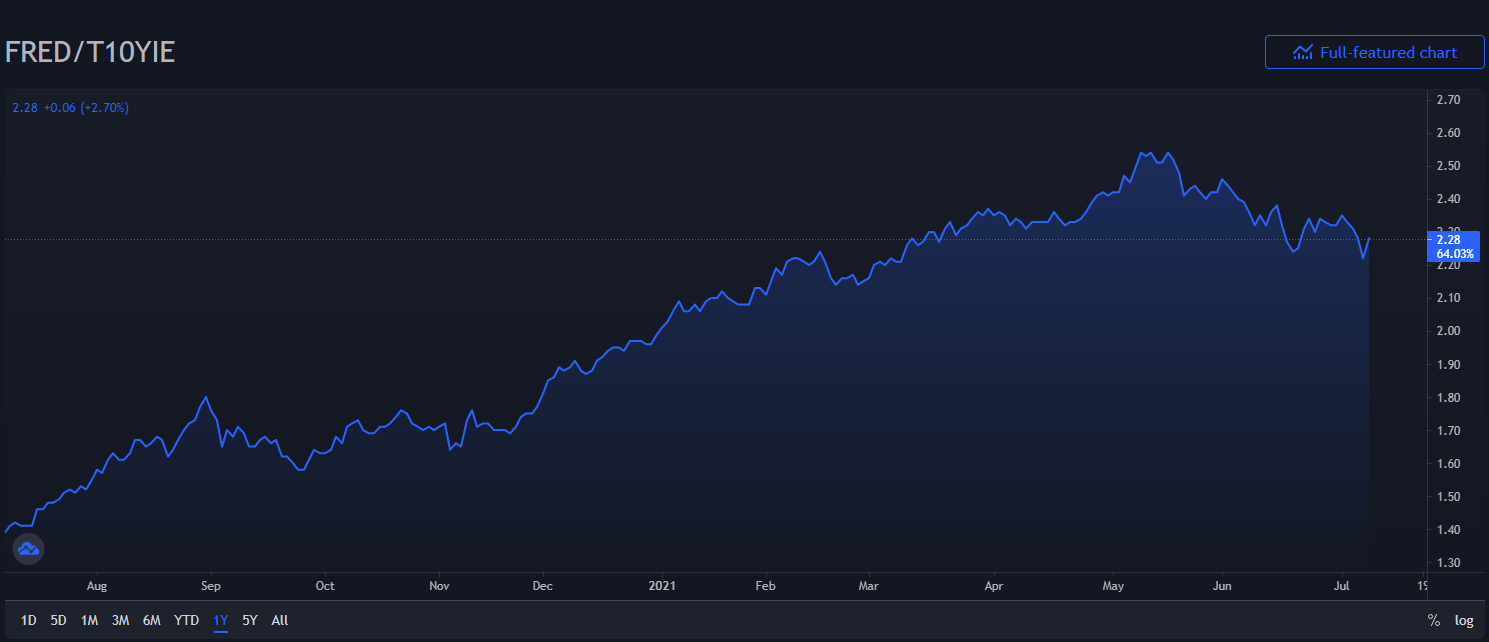Click the May label on the time axis
Viewport: 1489px width, 642px height.
point(1113,586)
